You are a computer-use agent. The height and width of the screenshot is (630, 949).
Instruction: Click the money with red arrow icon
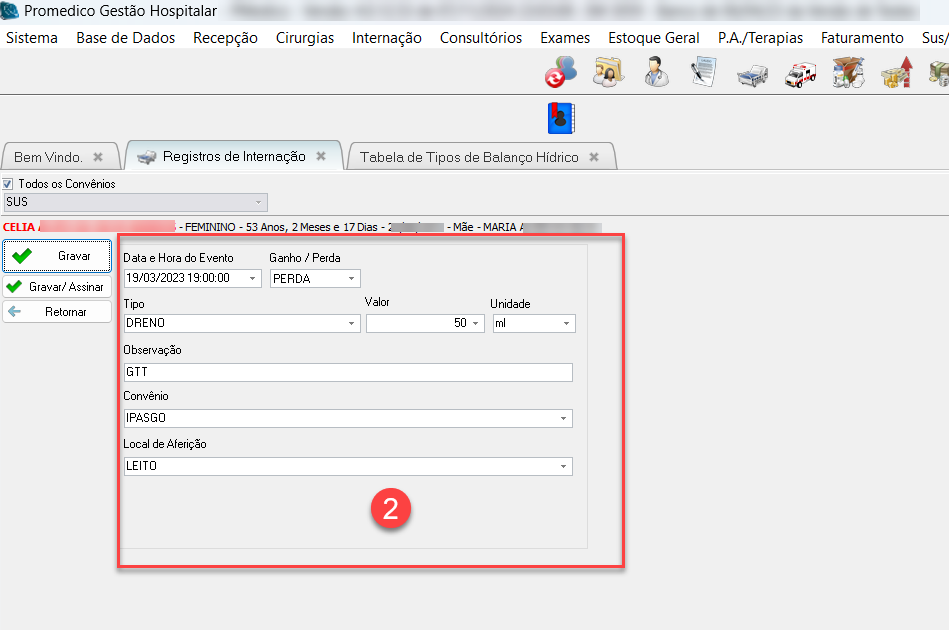point(896,73)
